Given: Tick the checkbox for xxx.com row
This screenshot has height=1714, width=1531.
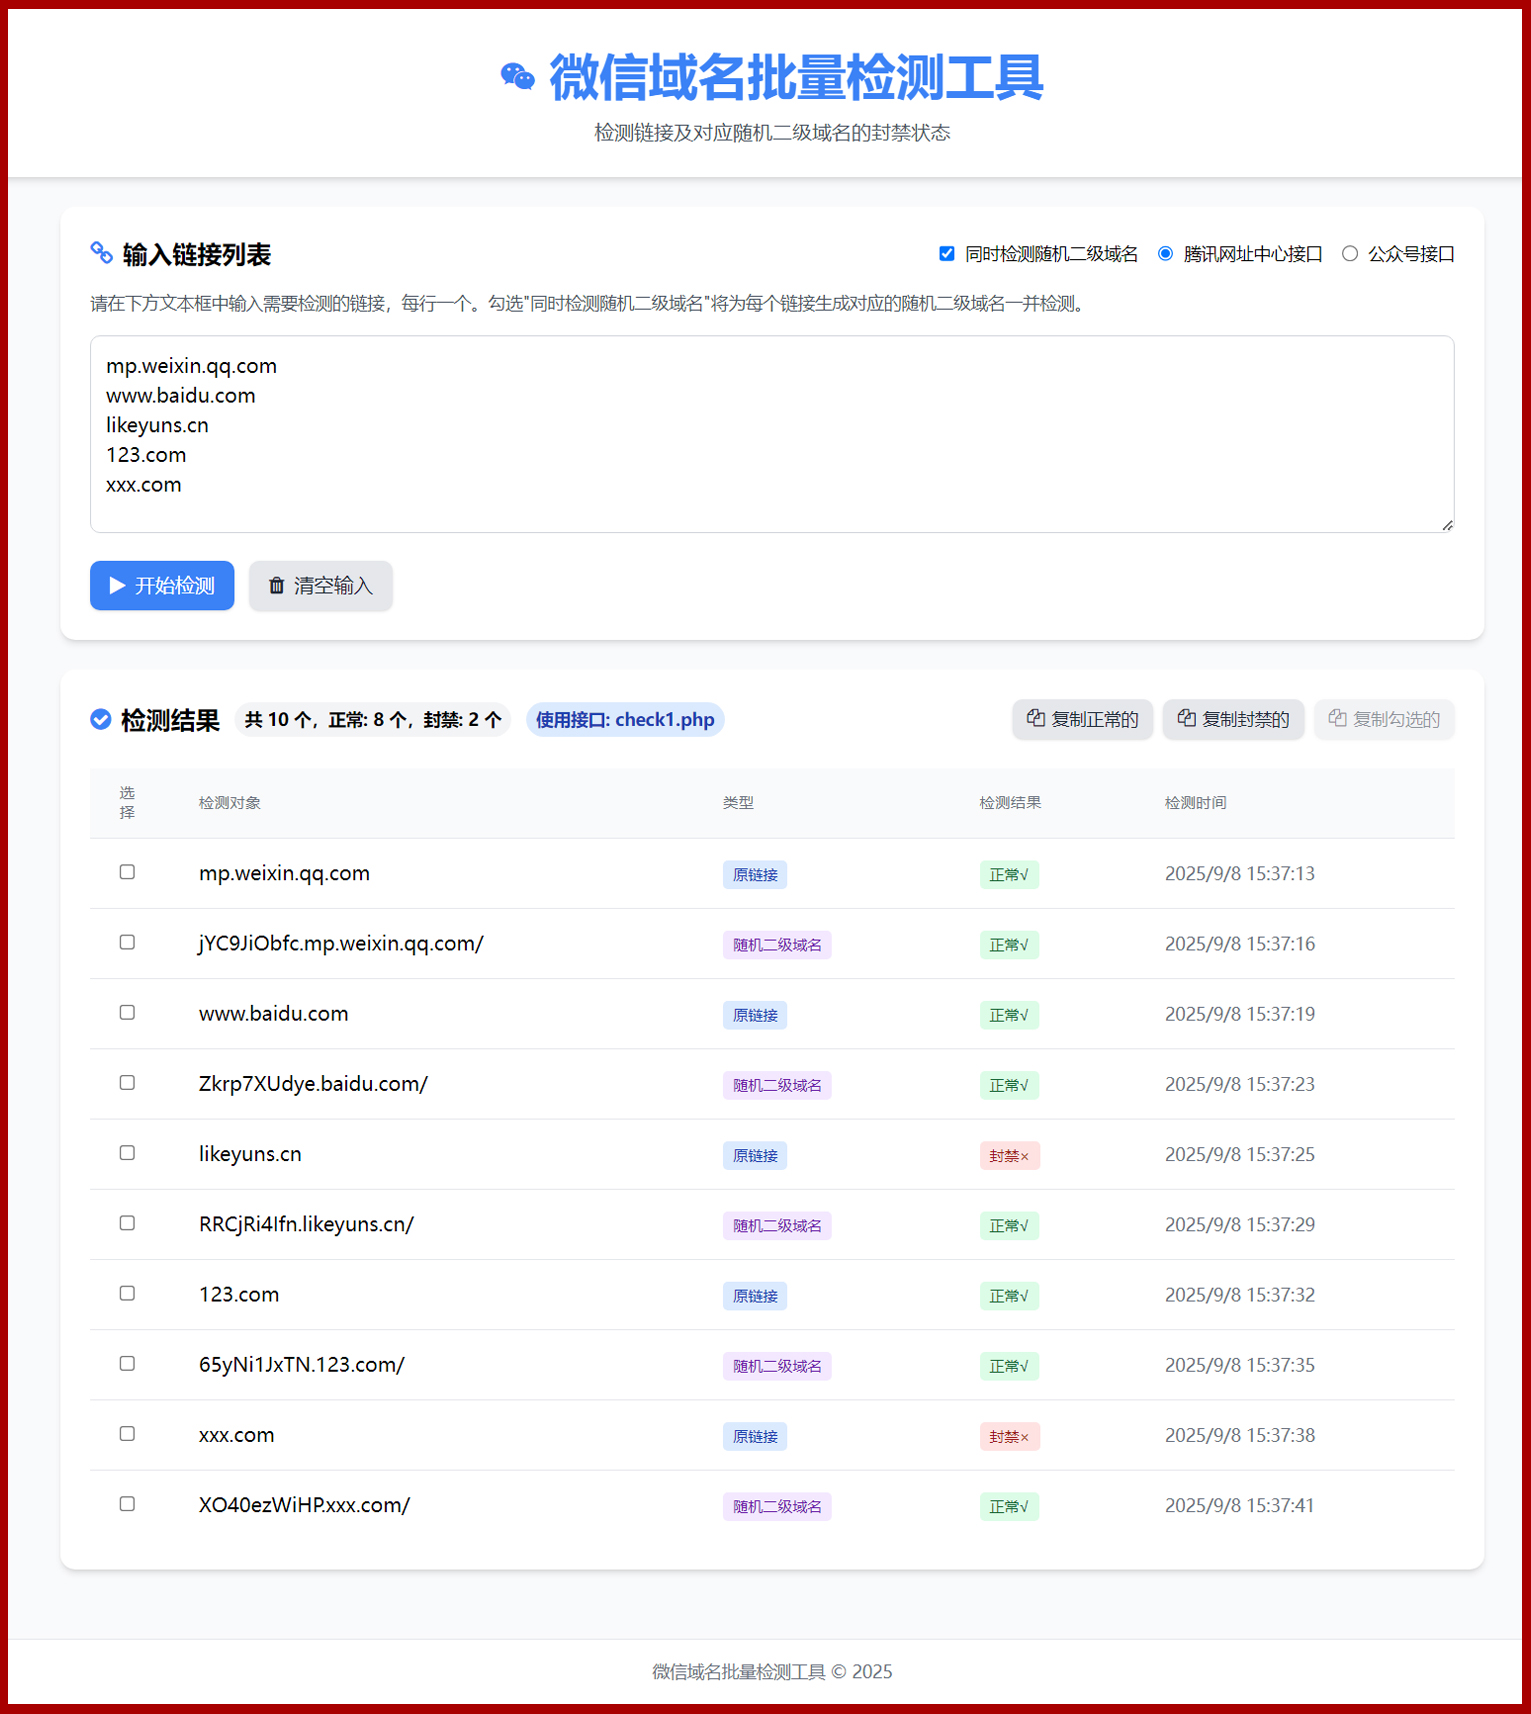Looking at the screenshot, I should [127, 1434].
